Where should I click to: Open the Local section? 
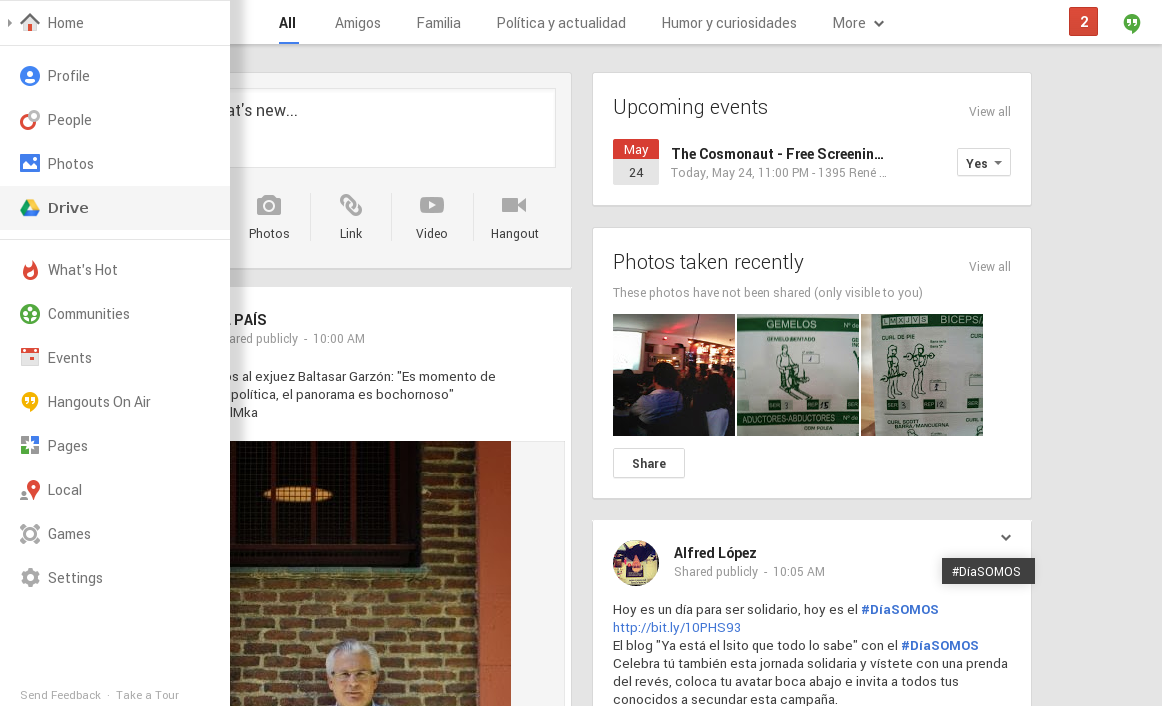66,489
